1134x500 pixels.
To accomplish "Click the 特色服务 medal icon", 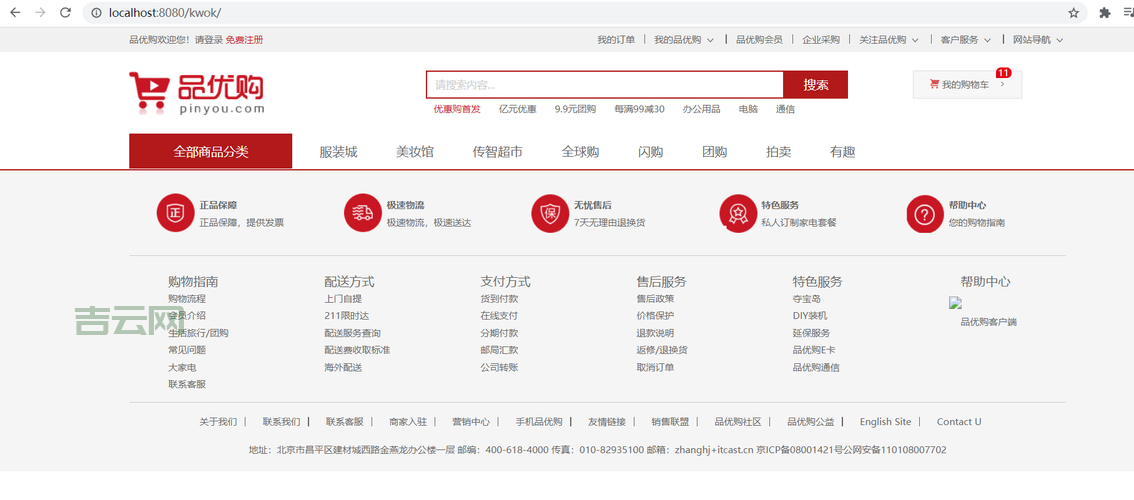I will click(x=738, y=213).
